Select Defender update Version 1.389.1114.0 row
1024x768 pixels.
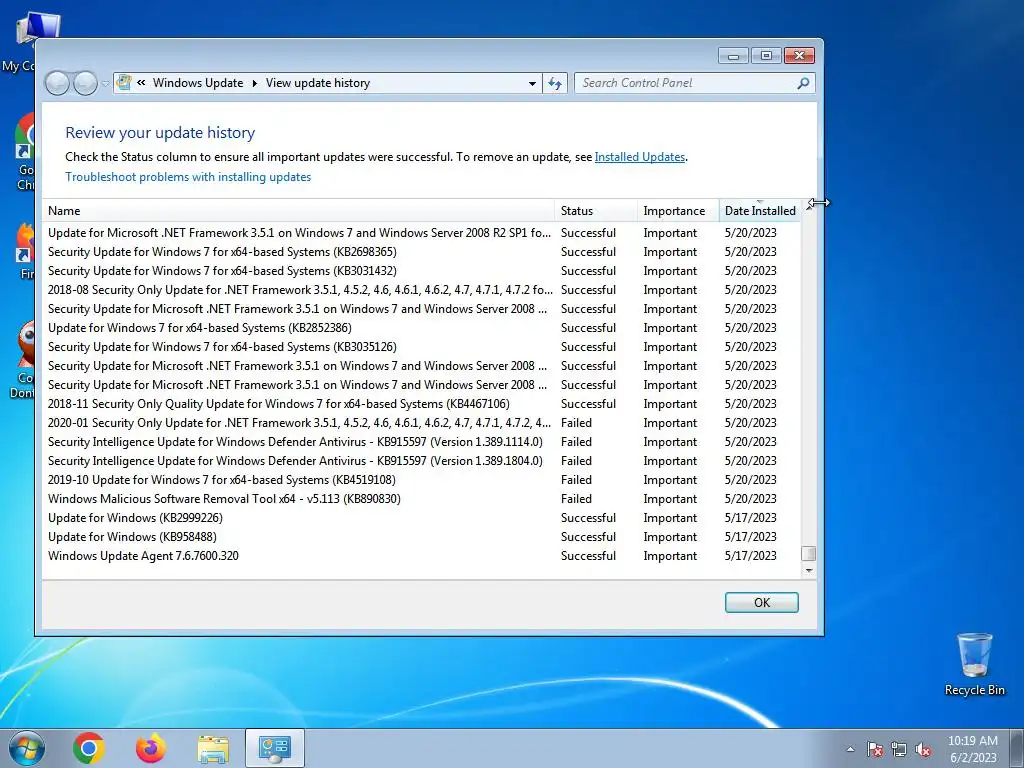point(421,442)
